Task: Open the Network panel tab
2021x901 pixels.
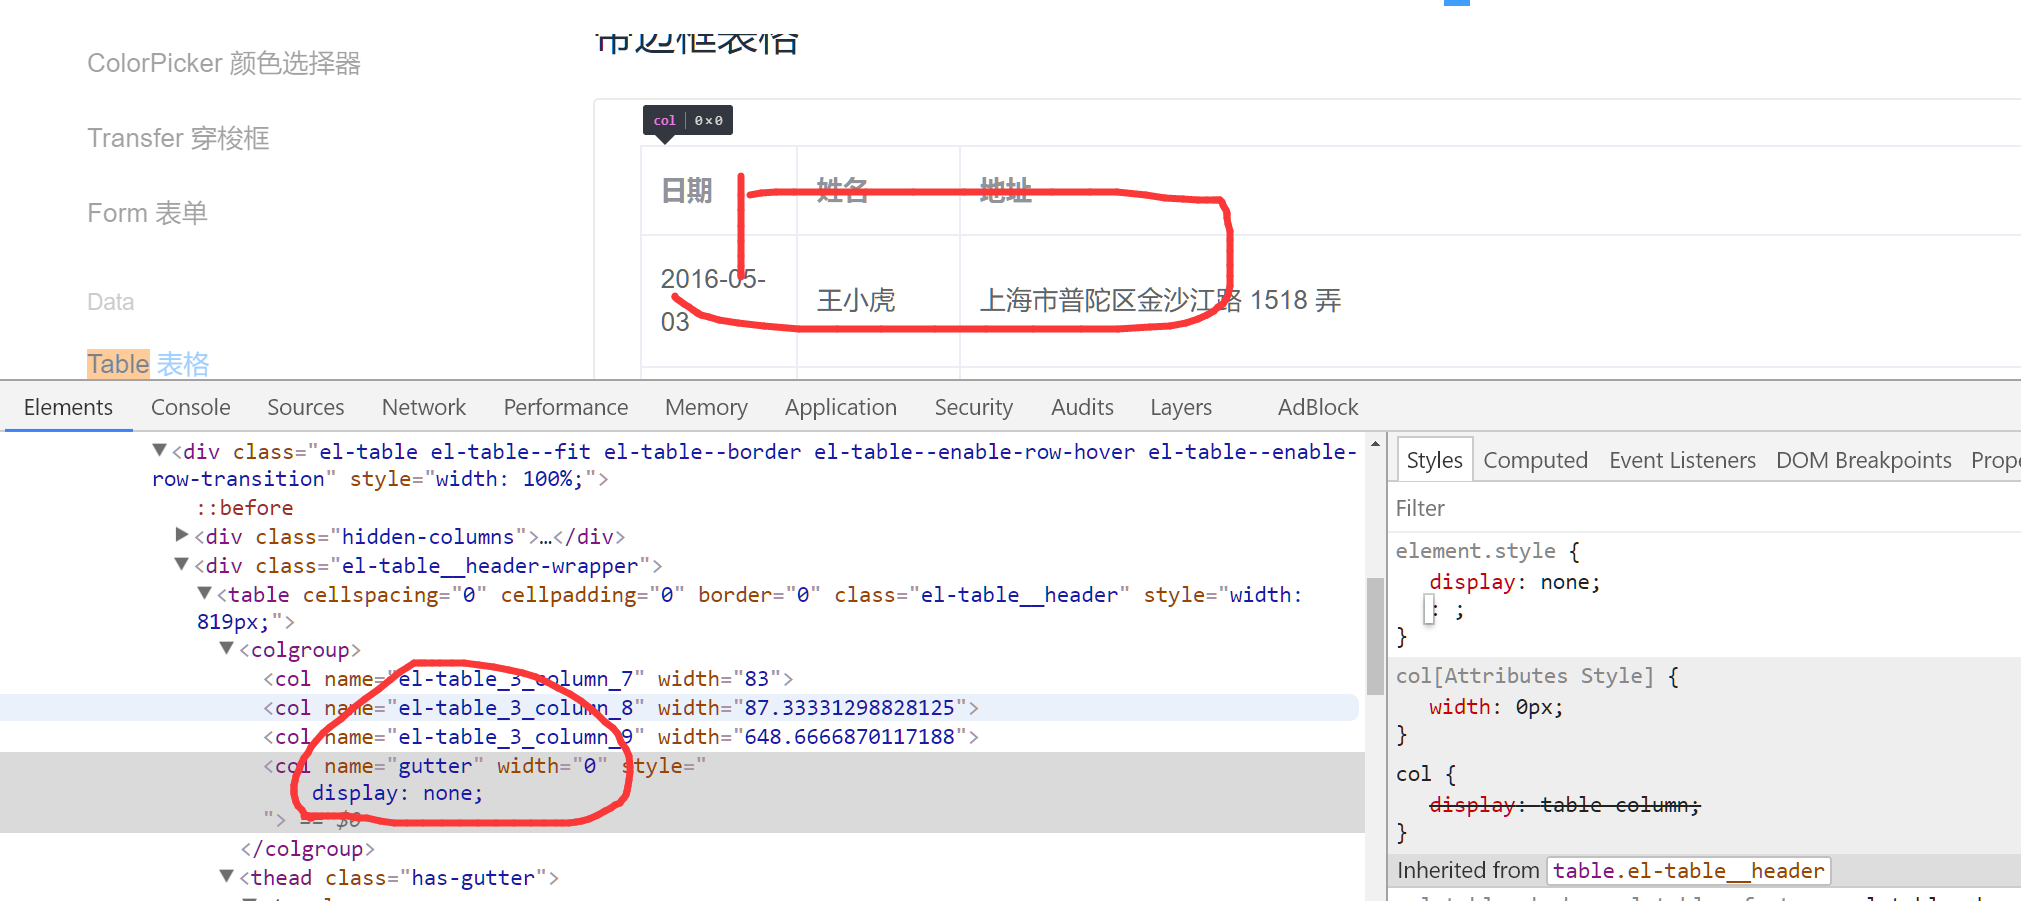Action: click(x=423, y=407)
